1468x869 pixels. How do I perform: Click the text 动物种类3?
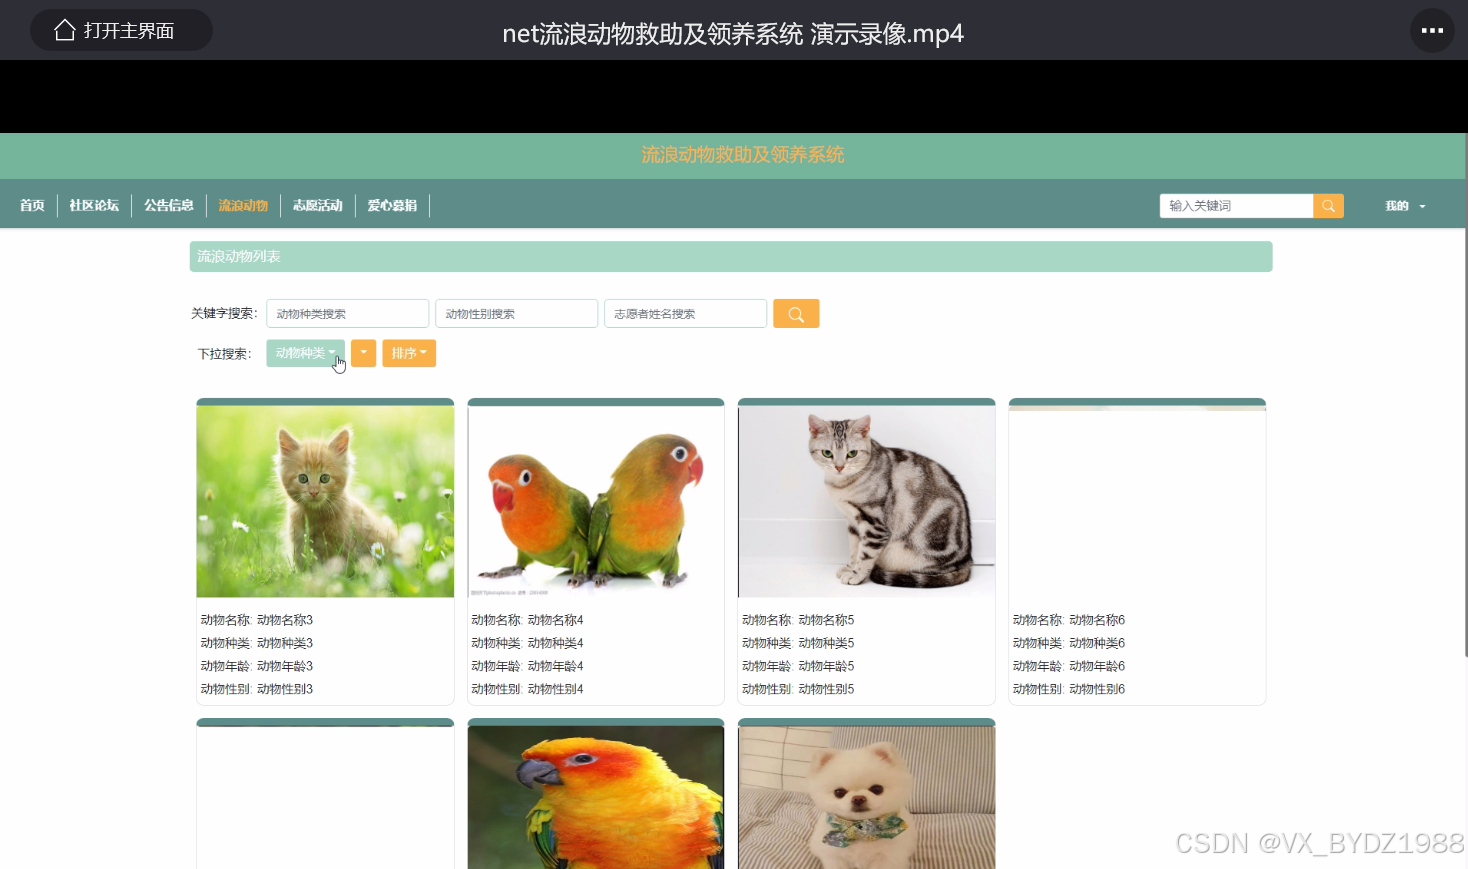(x=285, y=643)
